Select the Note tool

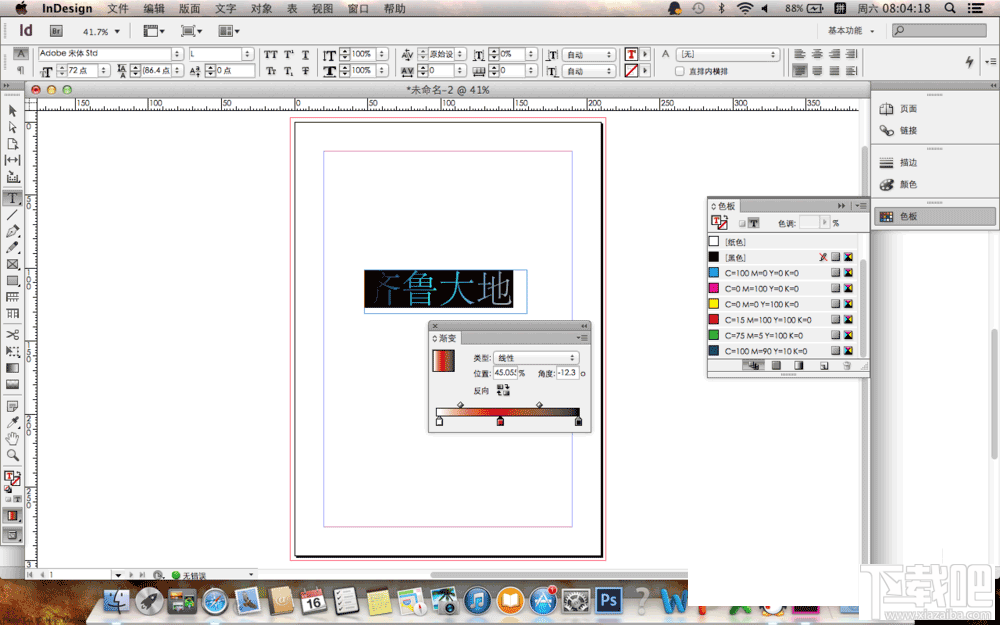[12, 406]
